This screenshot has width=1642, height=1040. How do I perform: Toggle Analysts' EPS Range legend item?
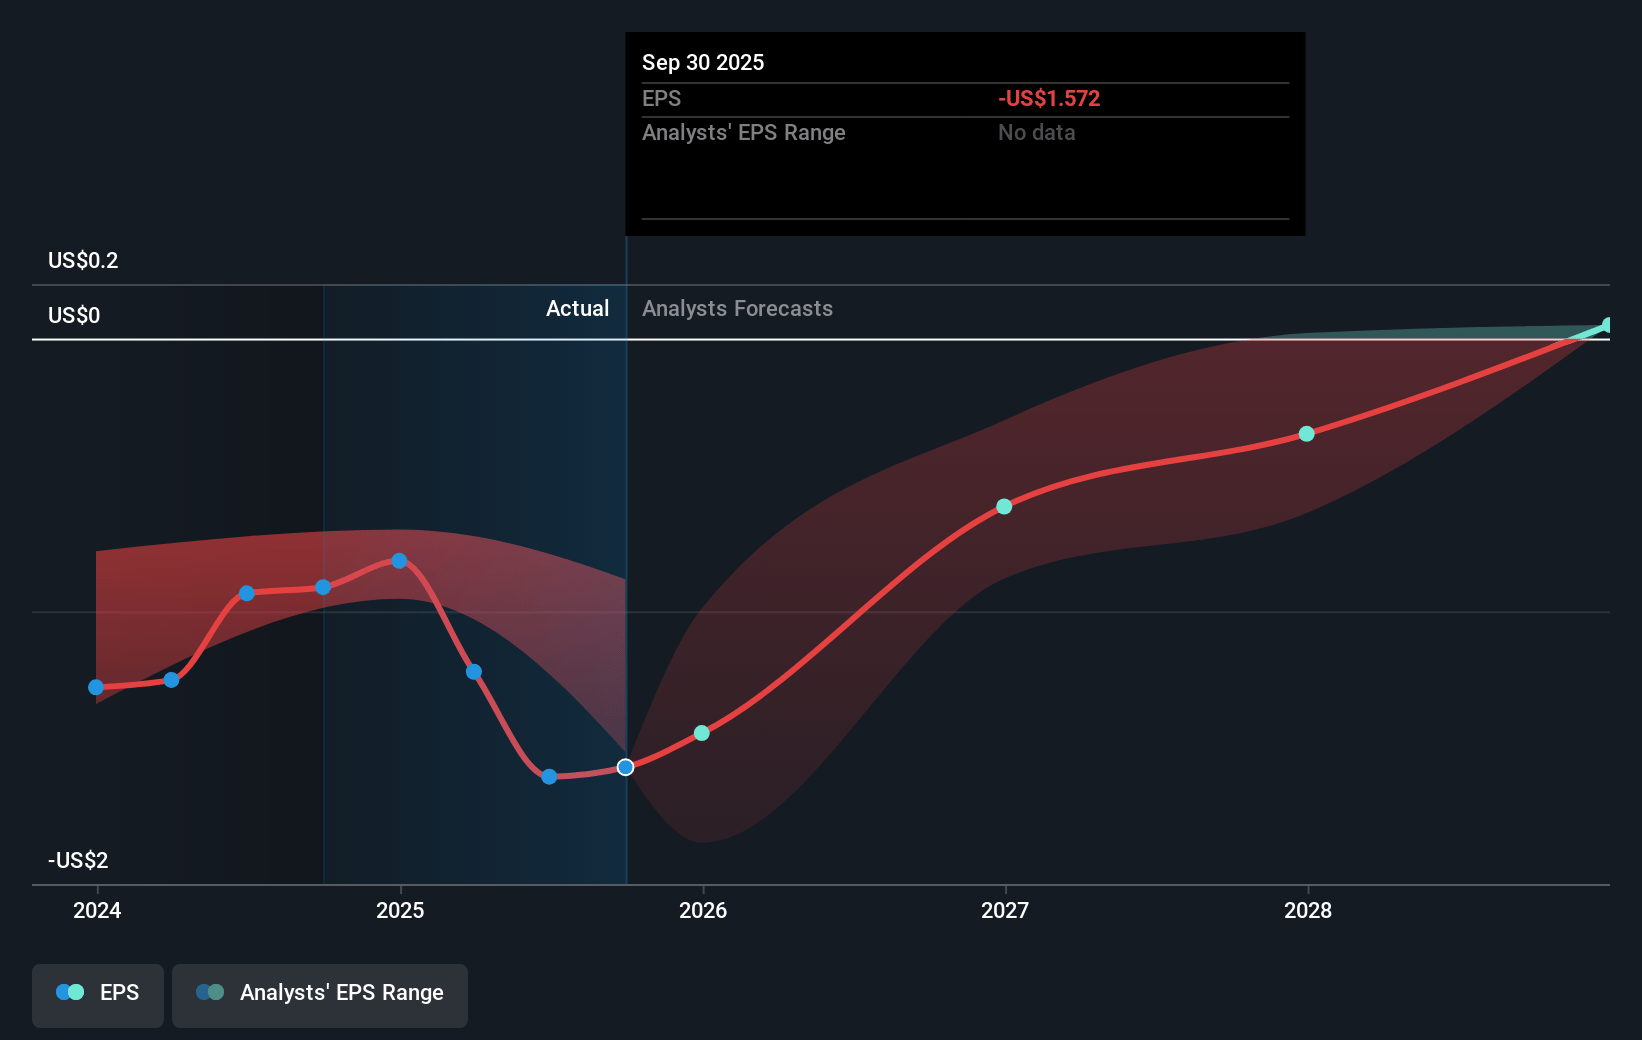click(x=319, y=994)
